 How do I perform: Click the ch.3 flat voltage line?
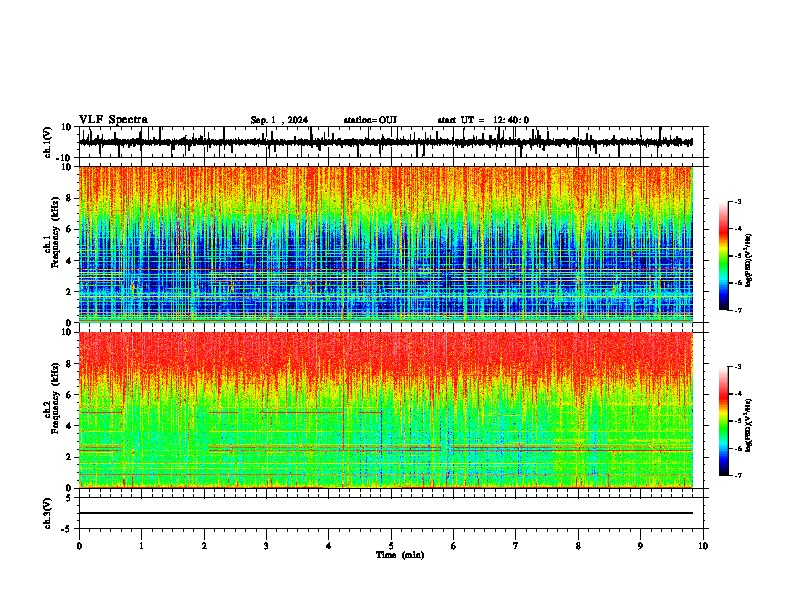[x=385, y=513]
